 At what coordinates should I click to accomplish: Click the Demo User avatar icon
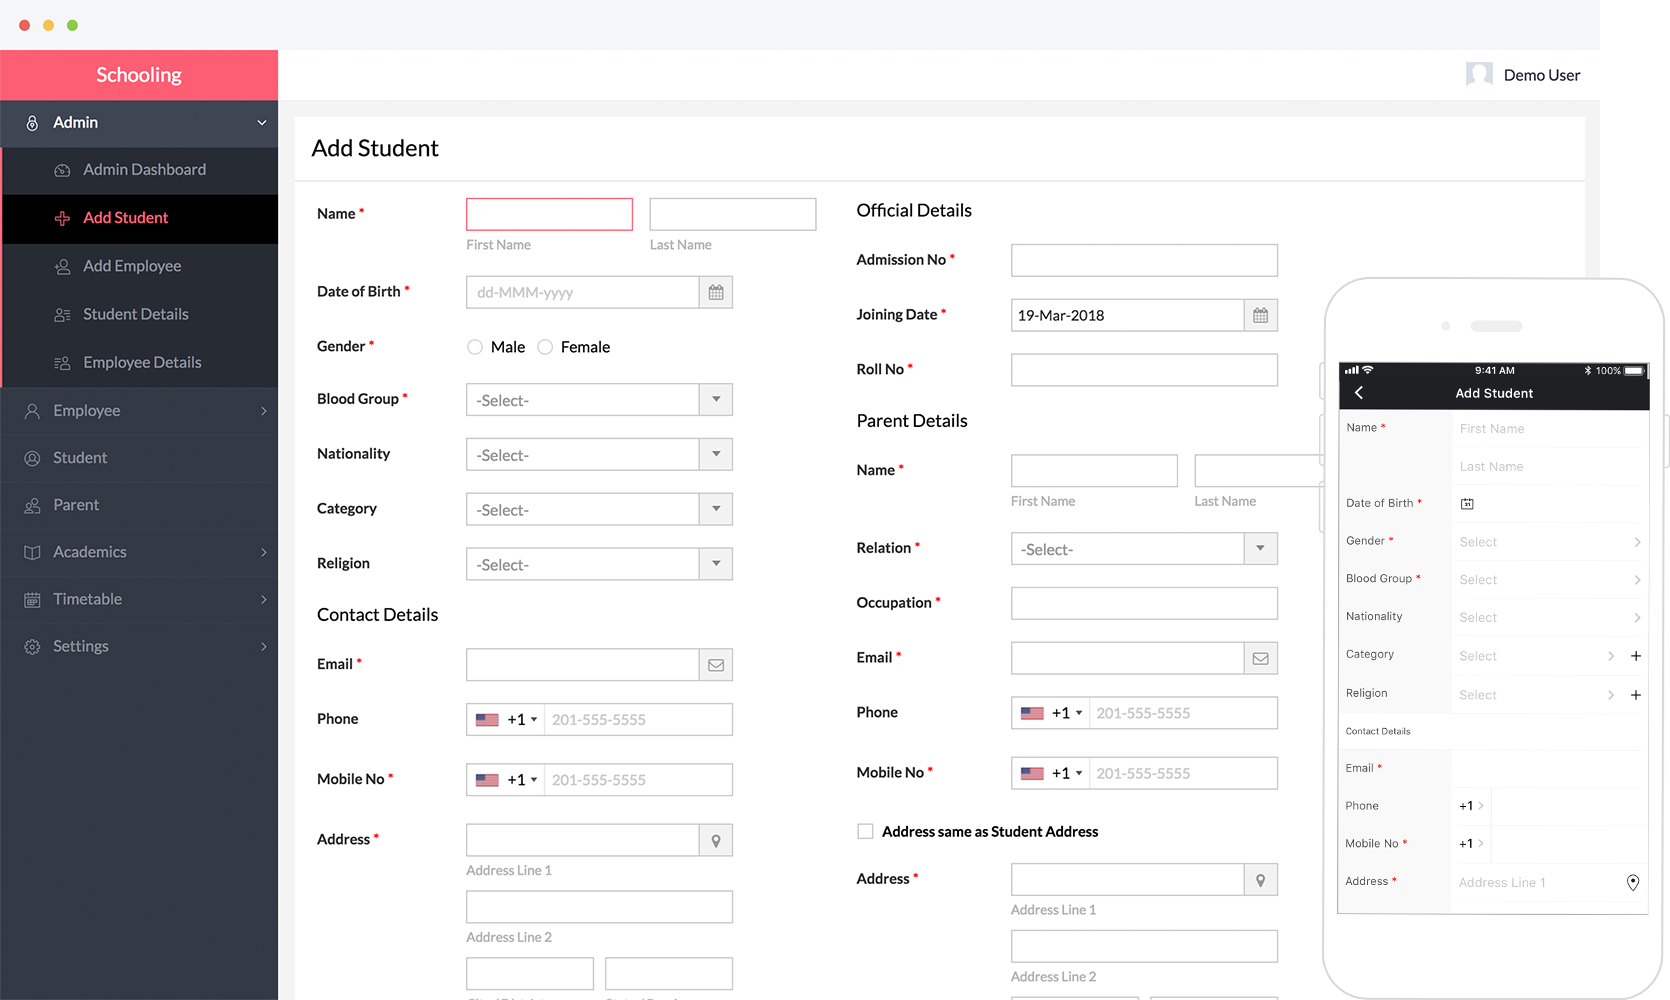[x=1479, y=75]
